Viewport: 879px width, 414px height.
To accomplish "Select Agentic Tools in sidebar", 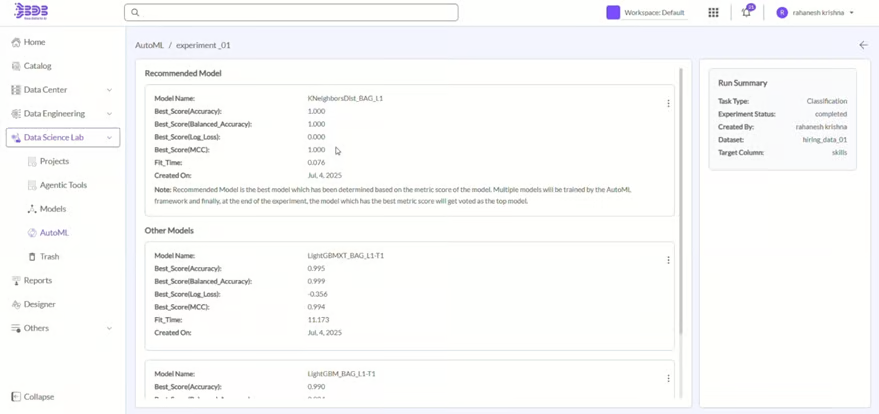I will 62,185.
